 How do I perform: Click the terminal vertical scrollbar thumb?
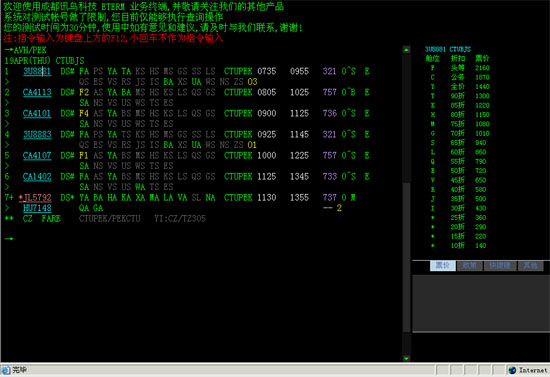tap(406, 257)
